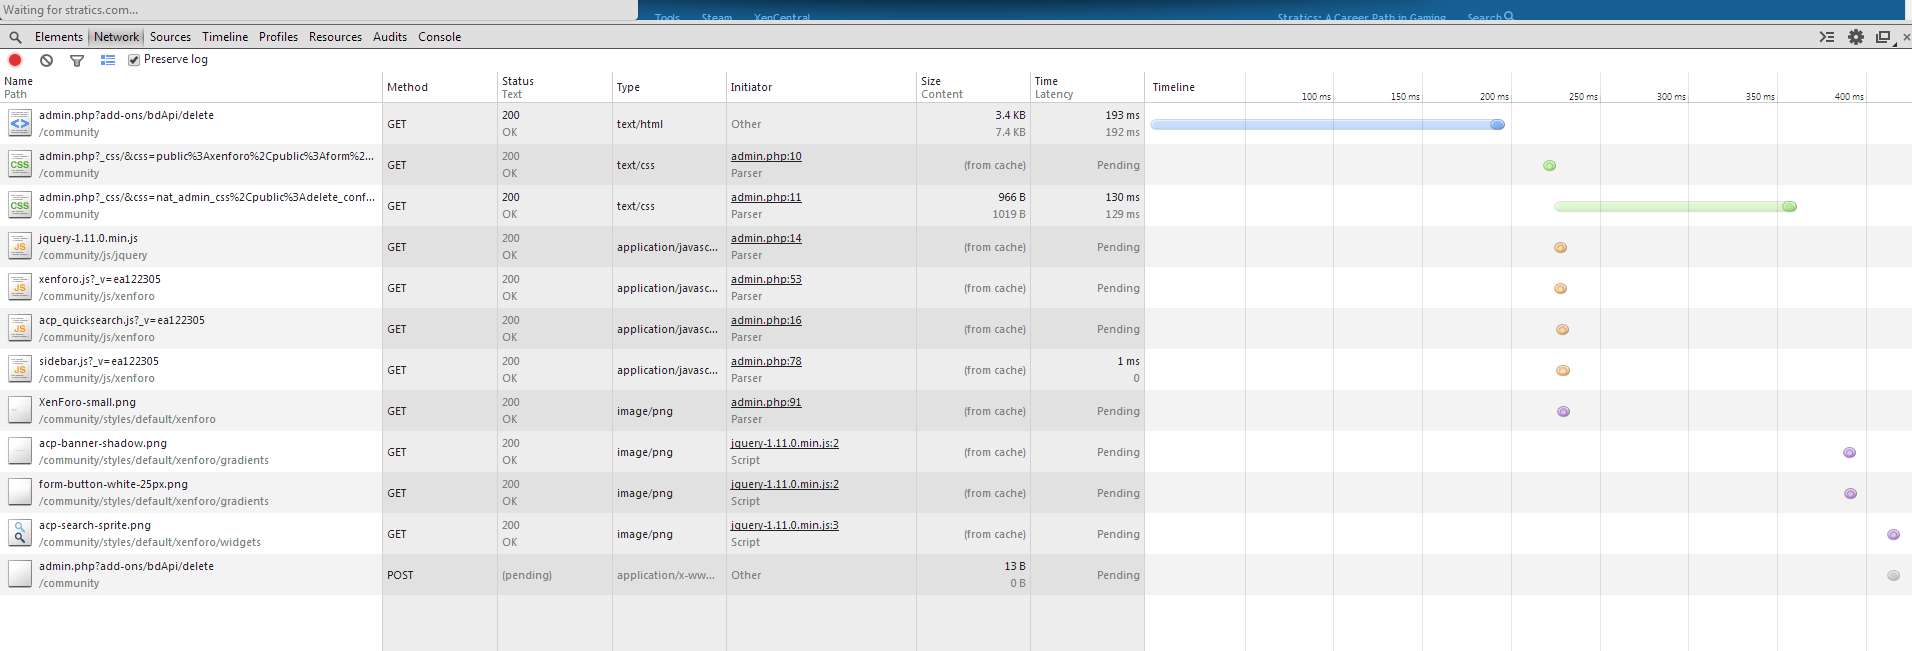Open DevTools settings gear
This screenshot has height=651, width=1912.
(1855, 37)
